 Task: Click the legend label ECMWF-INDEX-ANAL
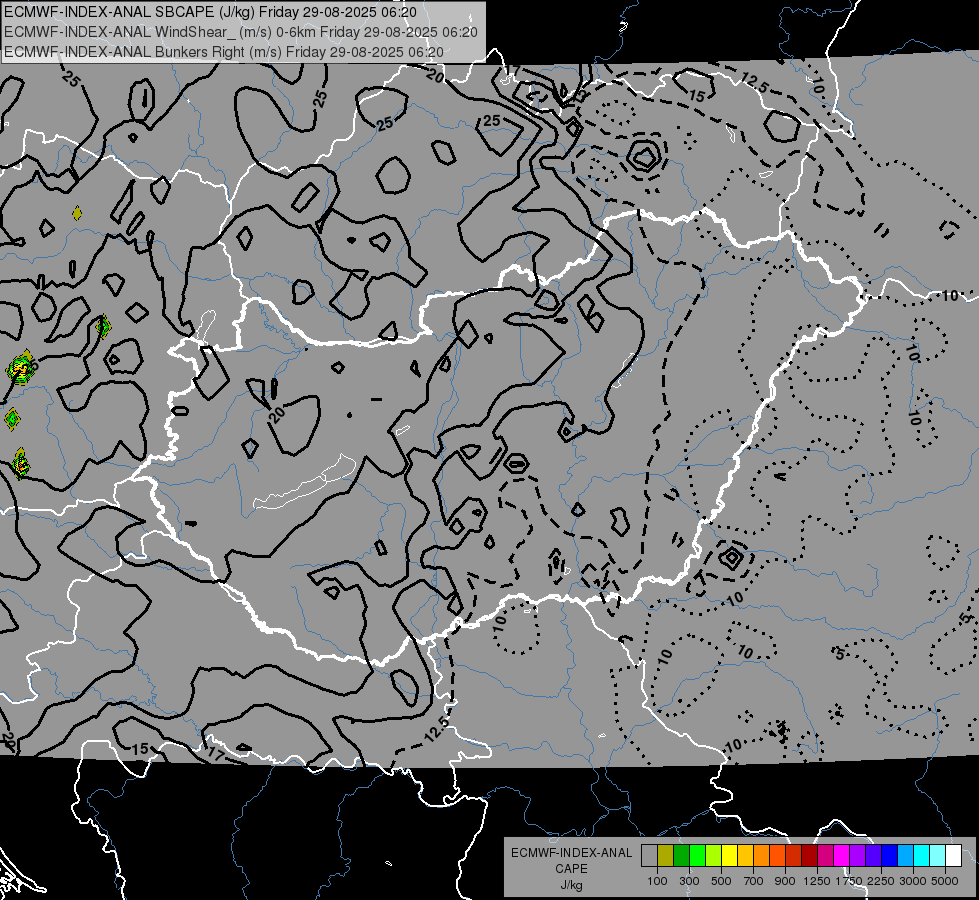tap(571, 853)
